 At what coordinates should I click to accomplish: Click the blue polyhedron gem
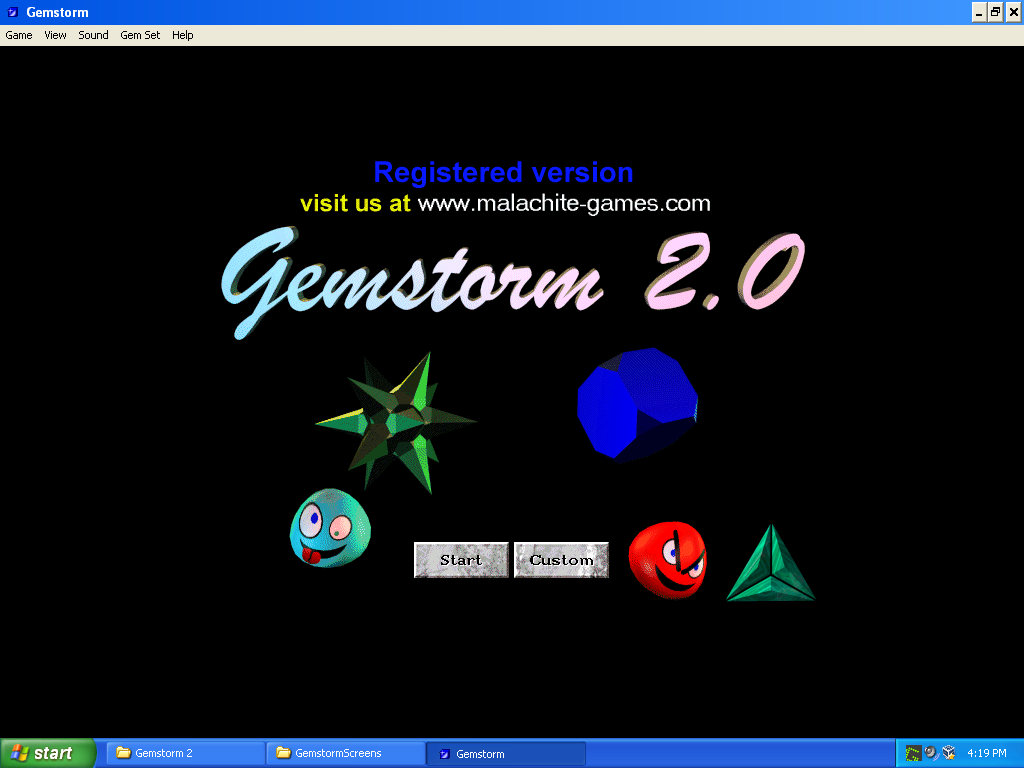pos(637,404)
